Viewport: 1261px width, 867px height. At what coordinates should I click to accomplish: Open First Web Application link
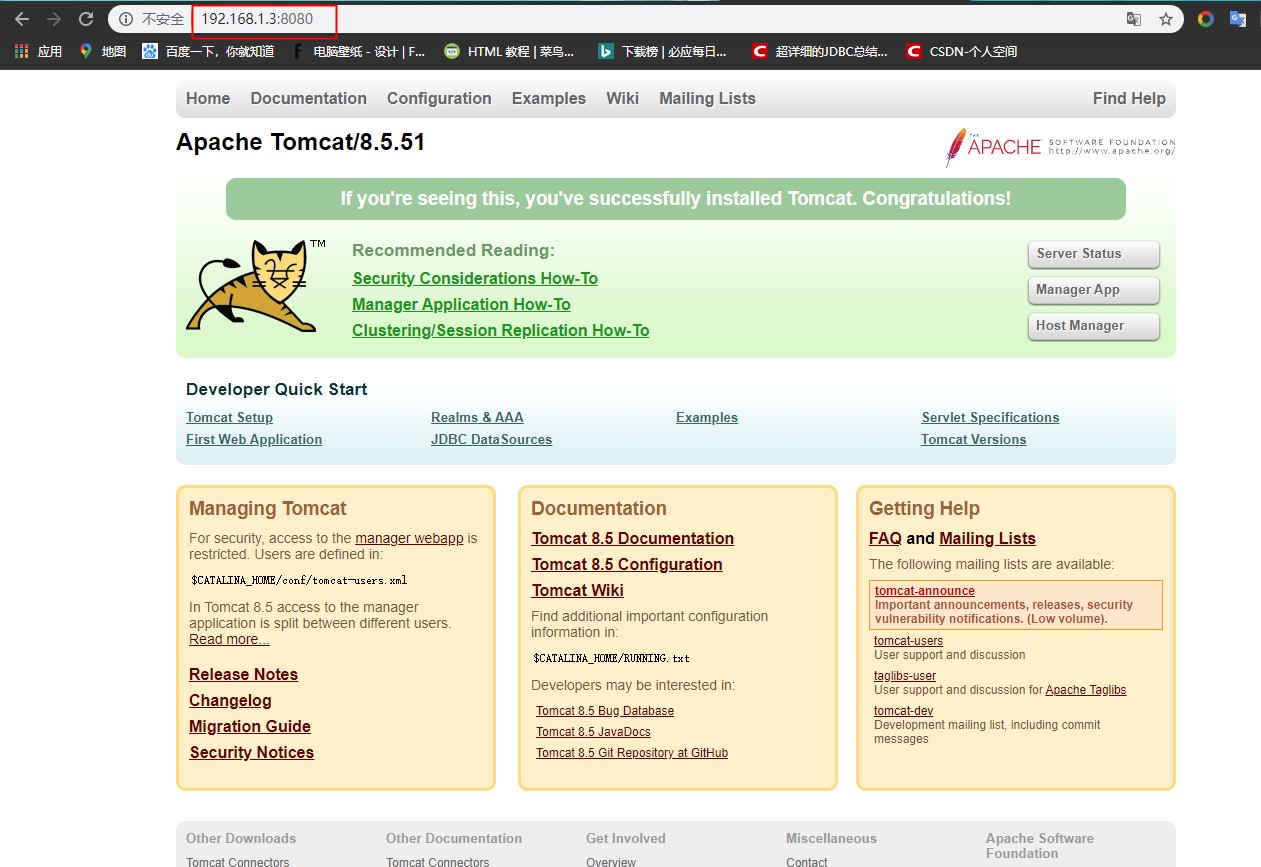[254, 439]
